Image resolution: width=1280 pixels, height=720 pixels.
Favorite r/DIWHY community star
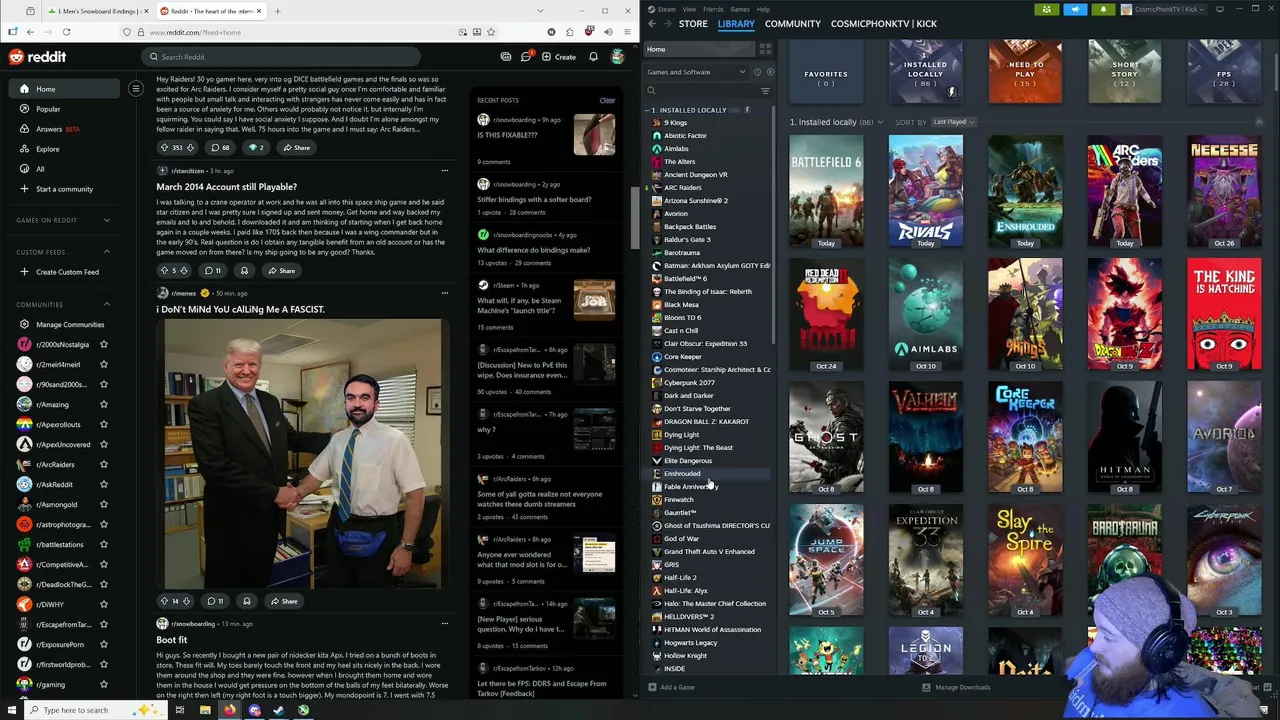pyautogui.click(x=103, y=604)
